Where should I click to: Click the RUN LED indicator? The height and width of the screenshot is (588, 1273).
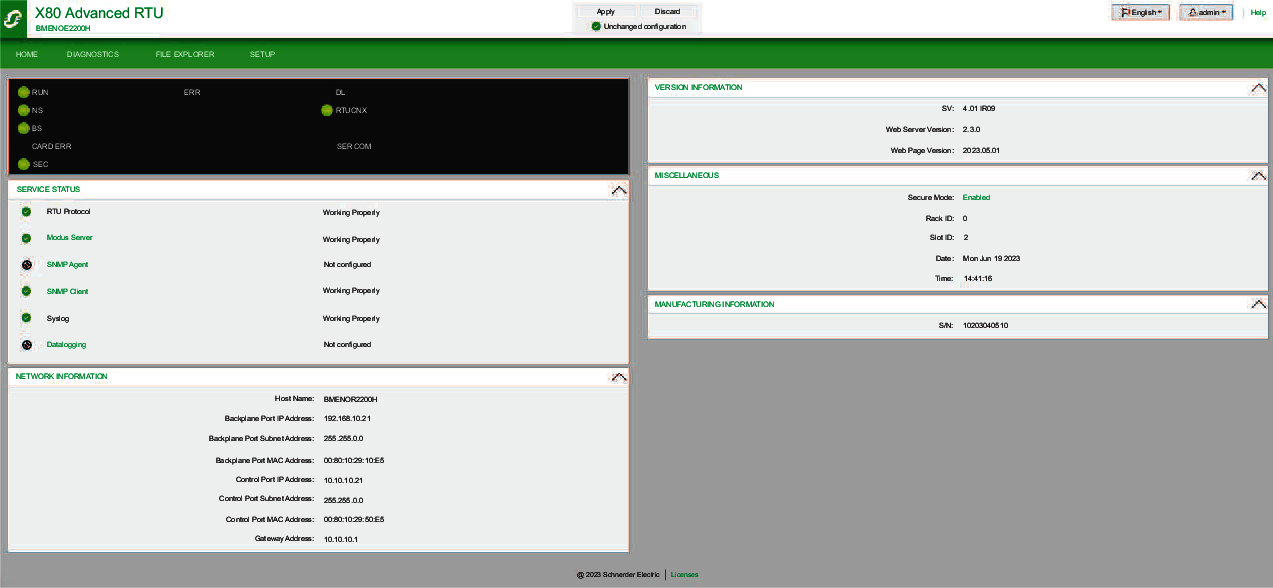point(24,92)
